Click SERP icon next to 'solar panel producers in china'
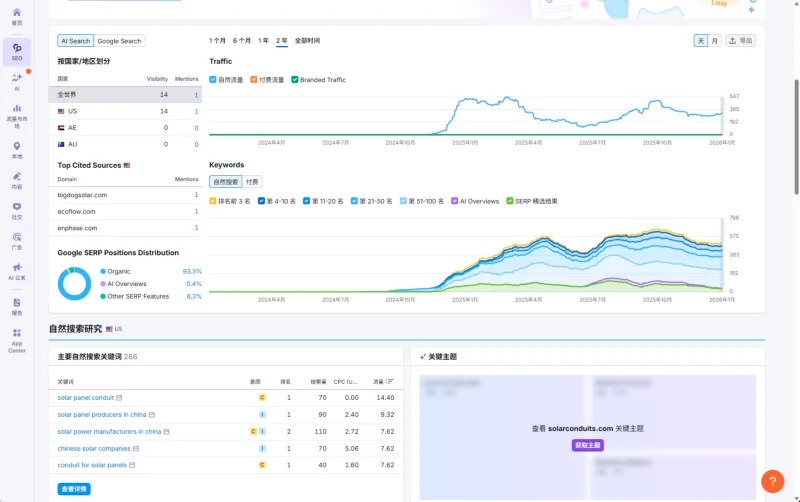The width and height of the screenshot is (800, 502). [x=152, y=415]
